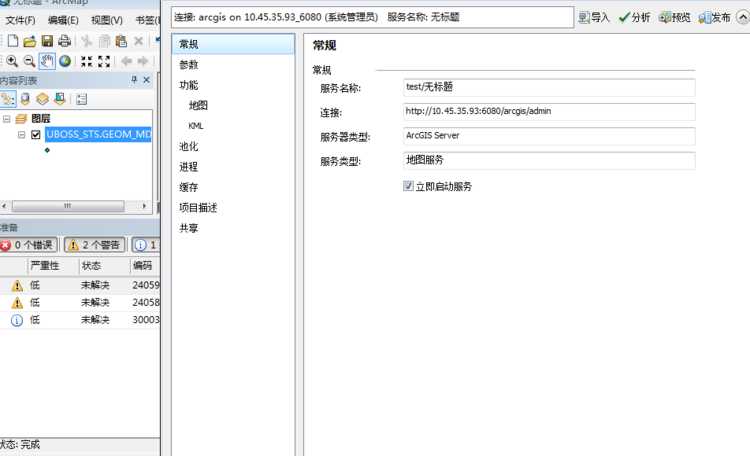Sort results by 状态 column header
Image resolution: width=750 pixels, height=456 pixels.
point(104,266)
